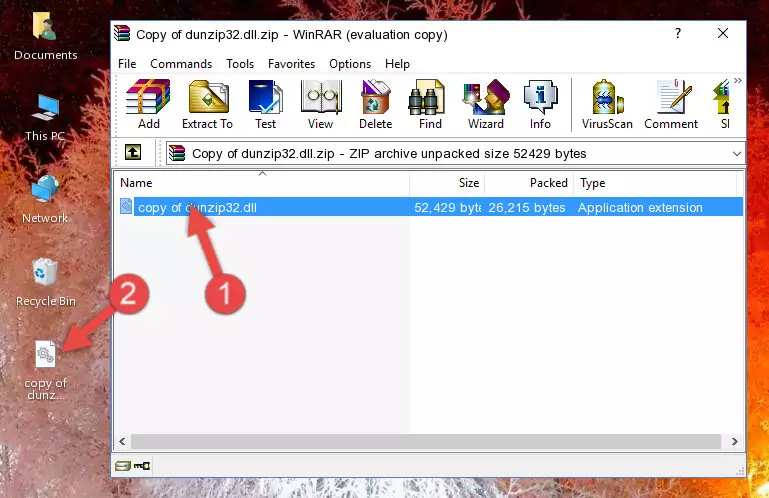
Task: Select the Network desktop icon
Action: (45, 199)
